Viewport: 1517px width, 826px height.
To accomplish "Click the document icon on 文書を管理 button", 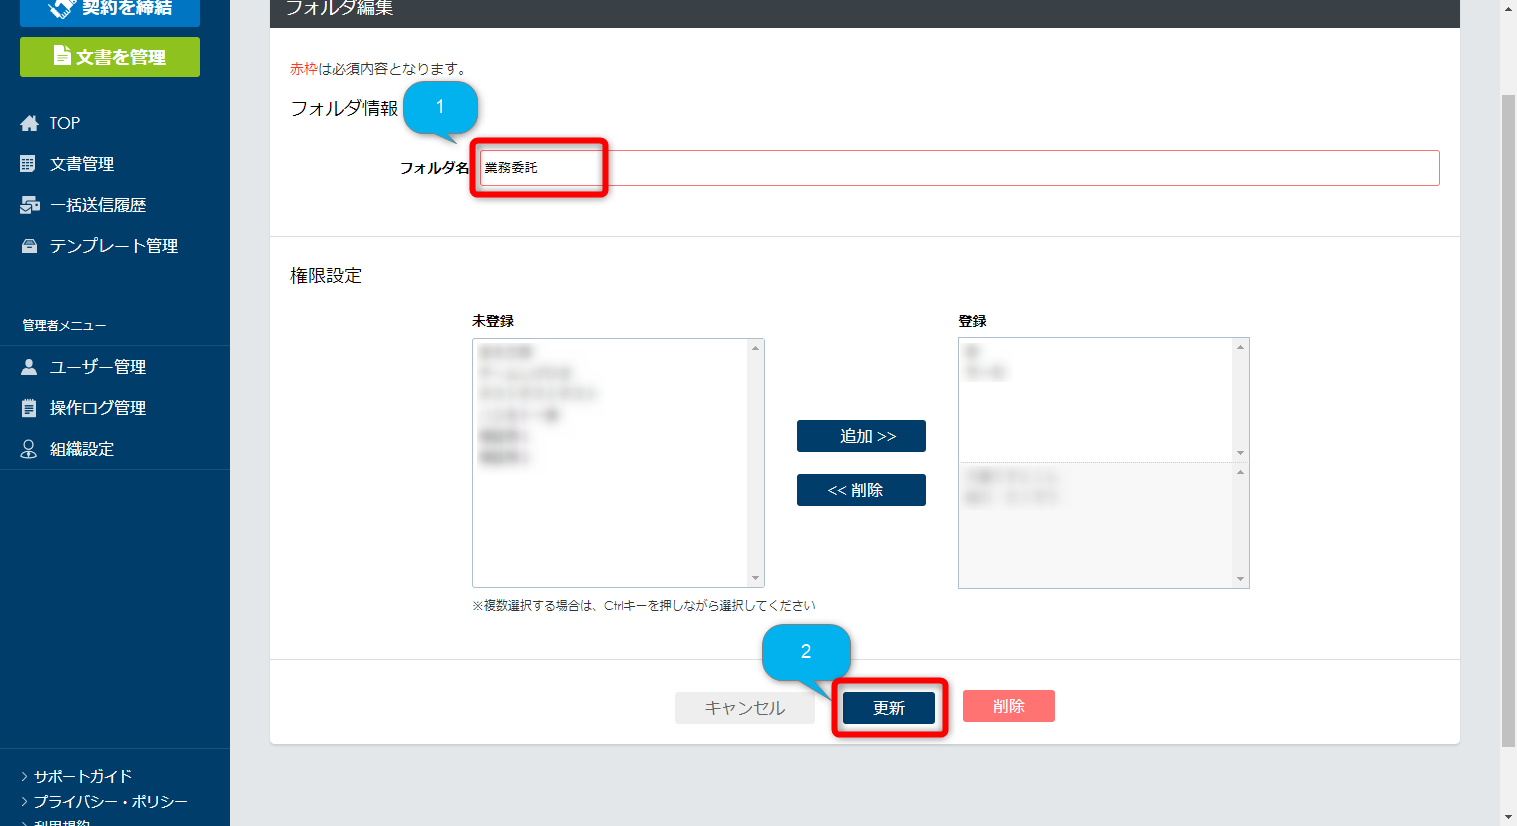I will 62,56.
